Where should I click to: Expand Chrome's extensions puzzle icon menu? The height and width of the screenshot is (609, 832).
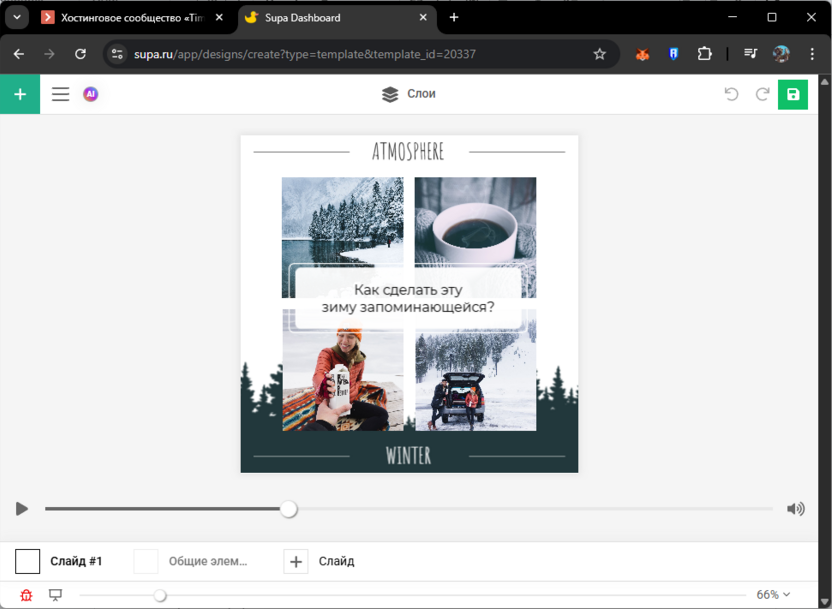click(x=705, y=54)
